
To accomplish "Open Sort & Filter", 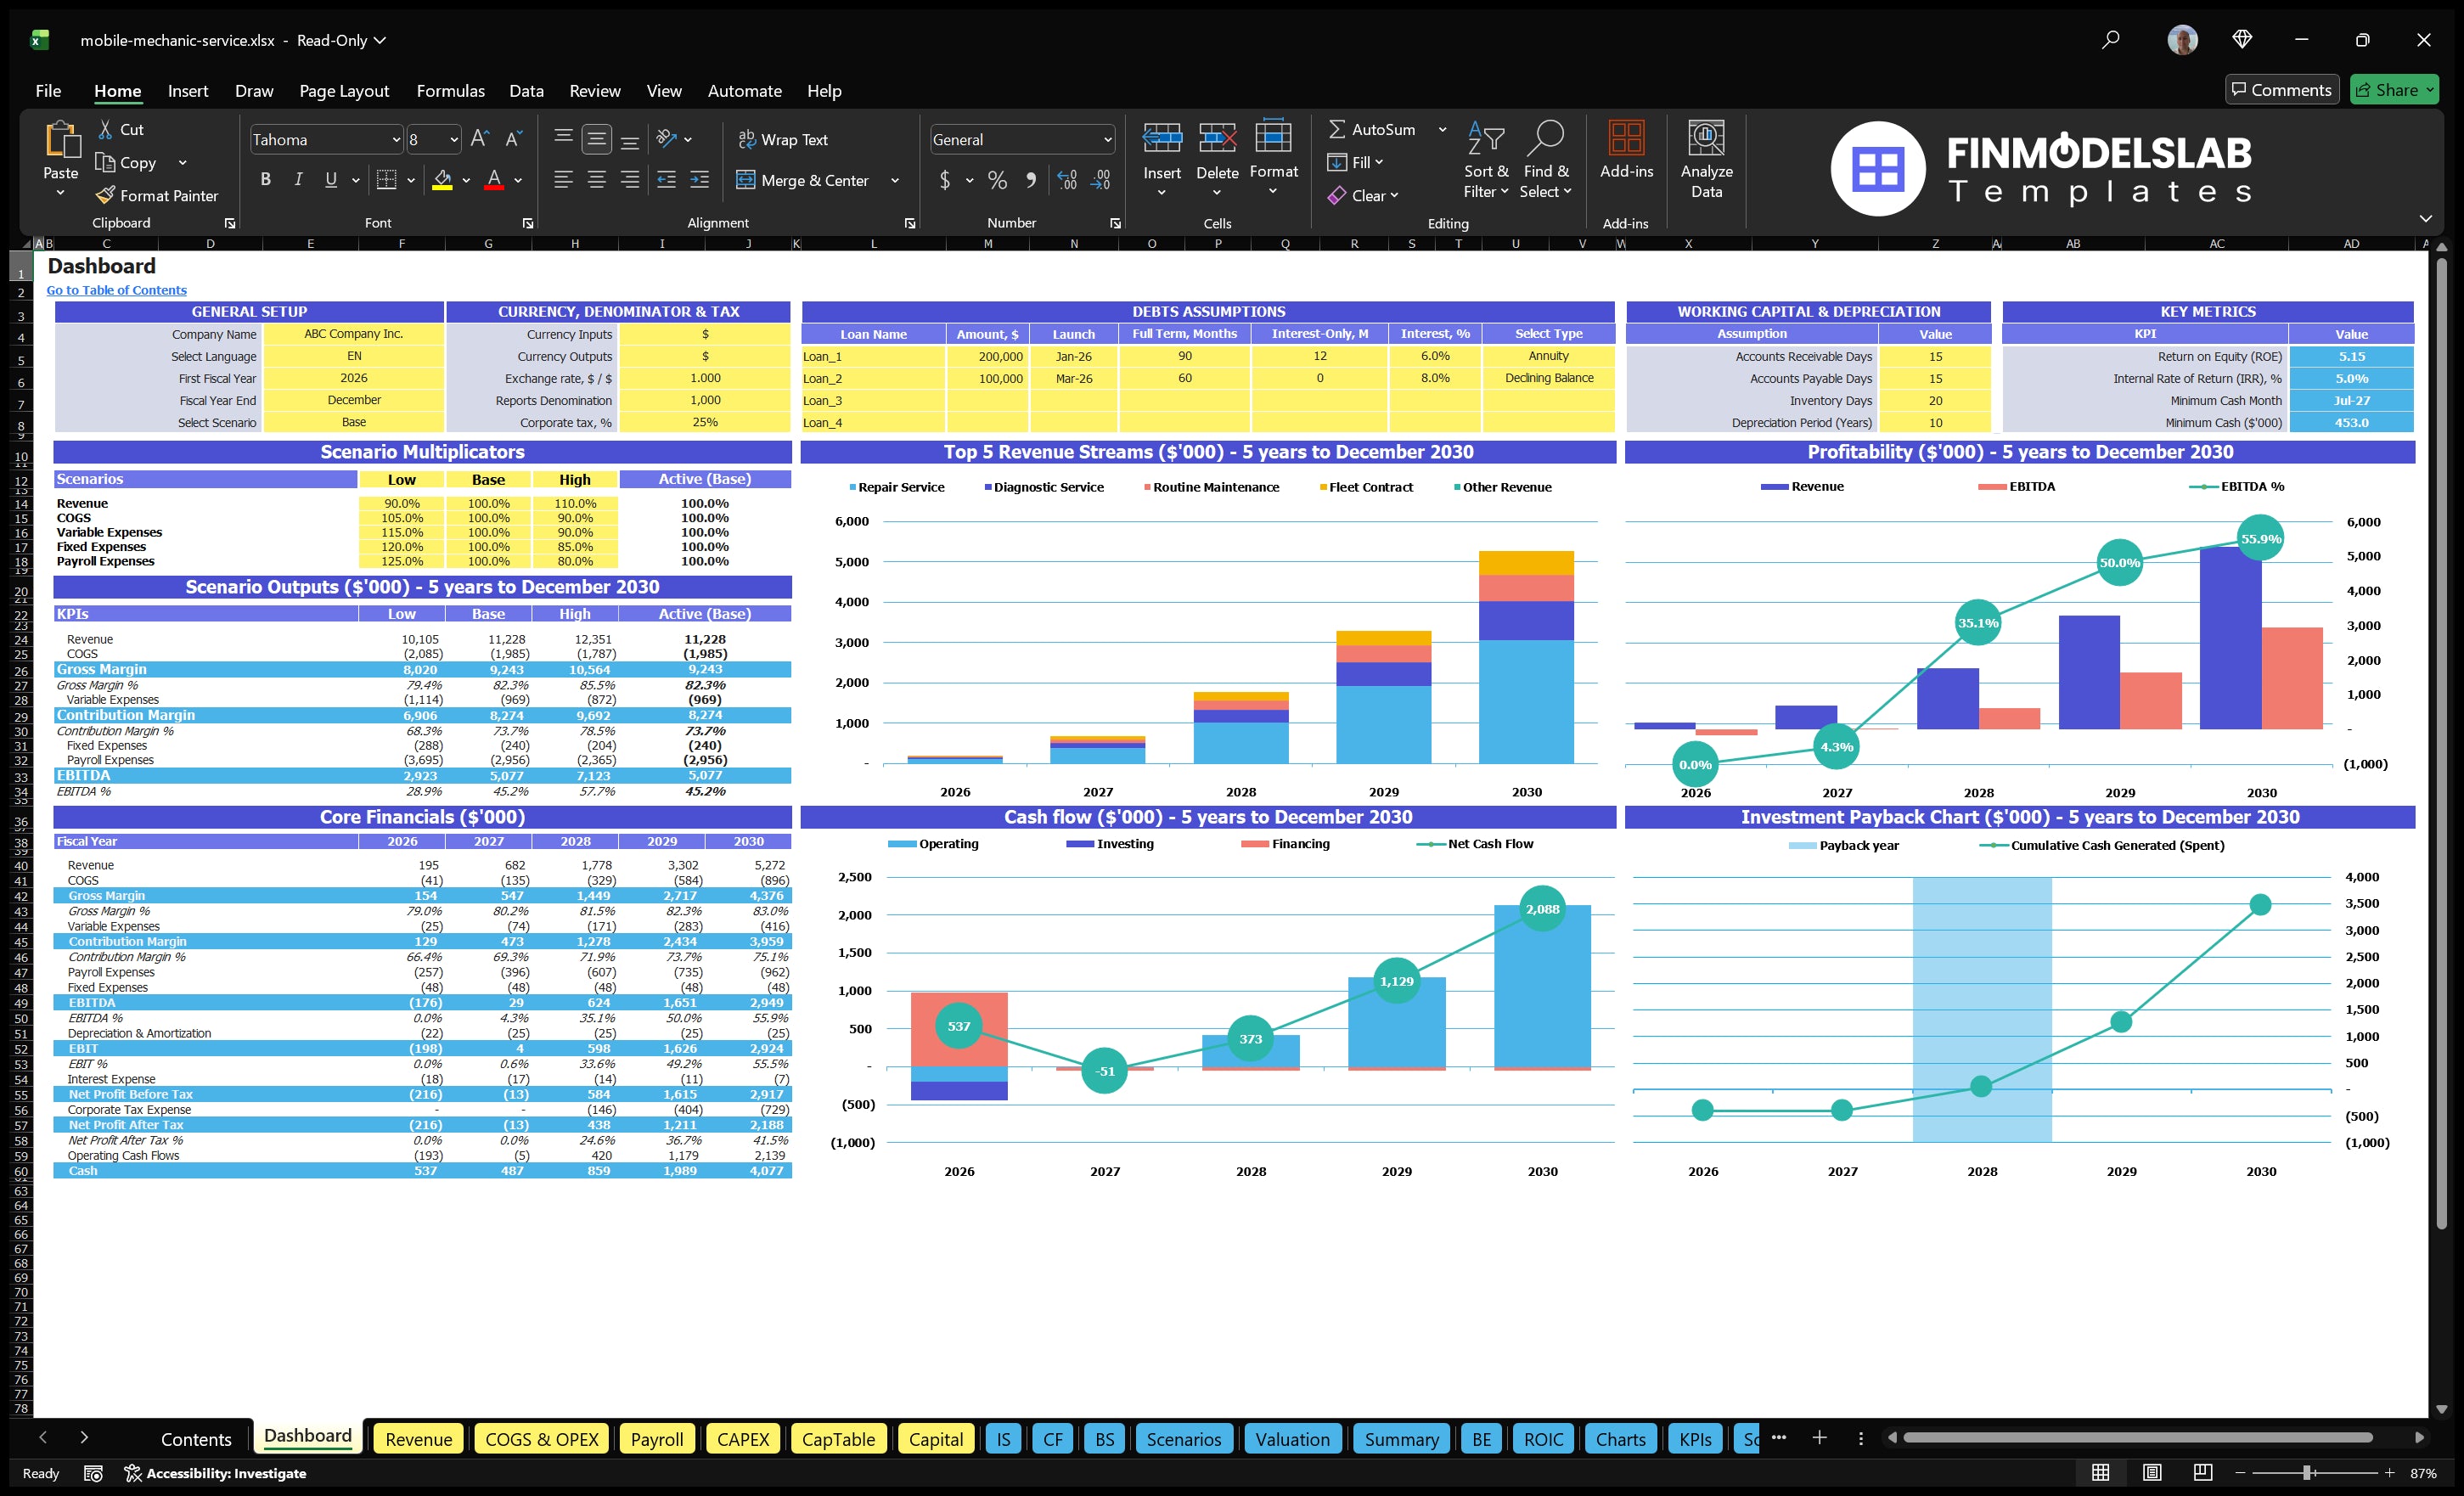I will pos(1486,160).
